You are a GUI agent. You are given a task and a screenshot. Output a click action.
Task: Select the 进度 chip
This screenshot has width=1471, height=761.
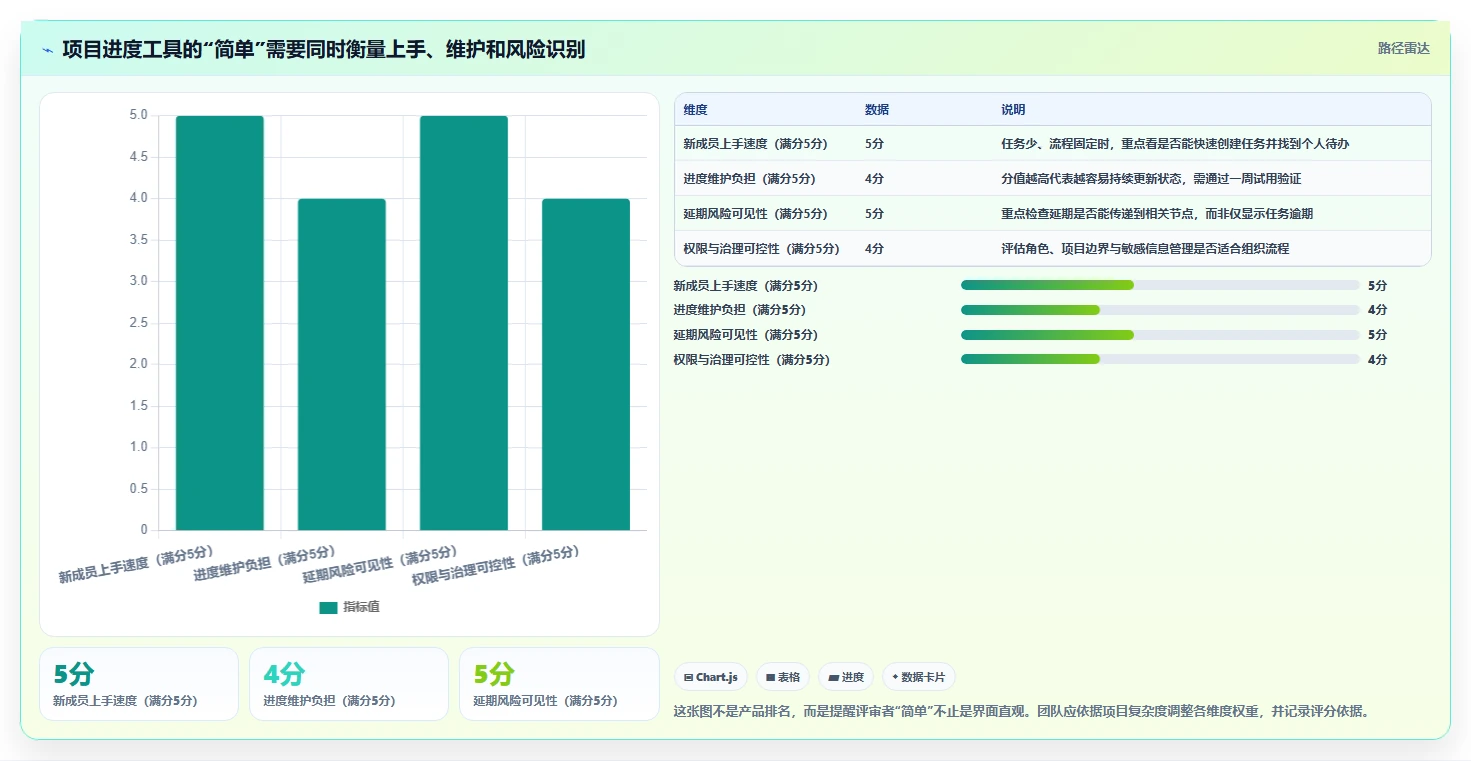coord(846,677)
